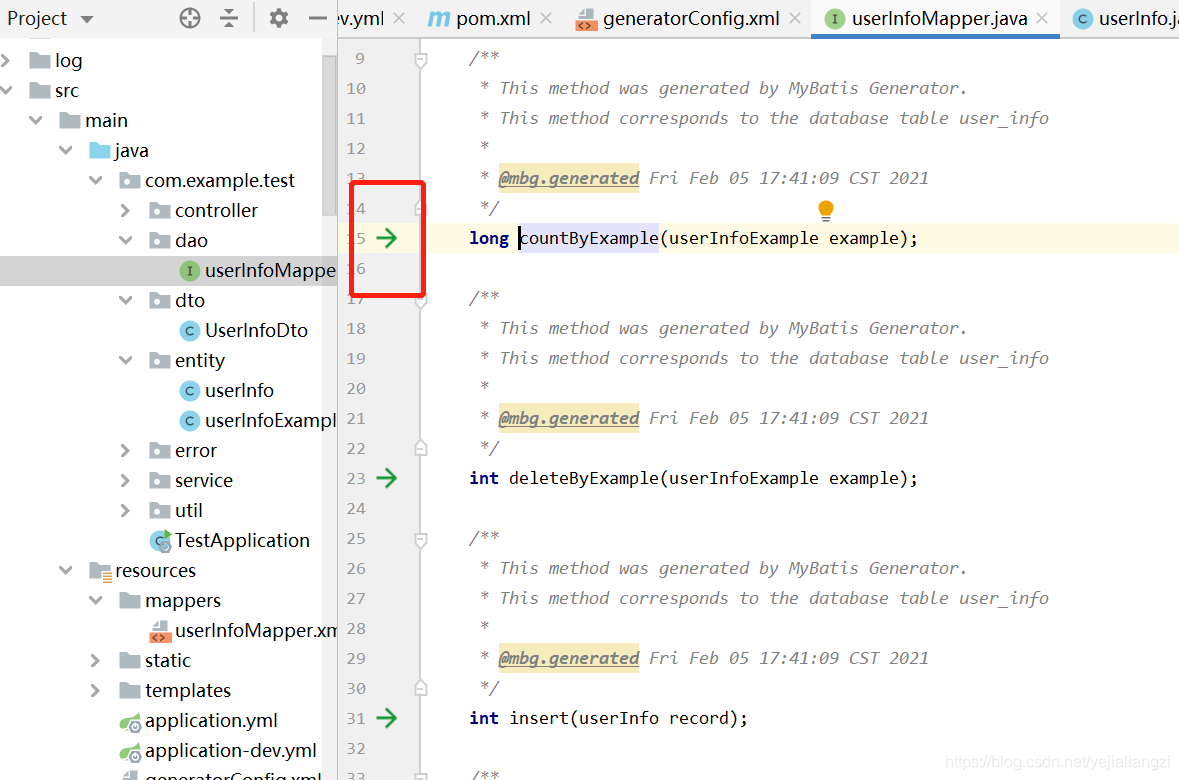
Task: Click @mbg.generated tag on line 29
Action: (568, 658)
